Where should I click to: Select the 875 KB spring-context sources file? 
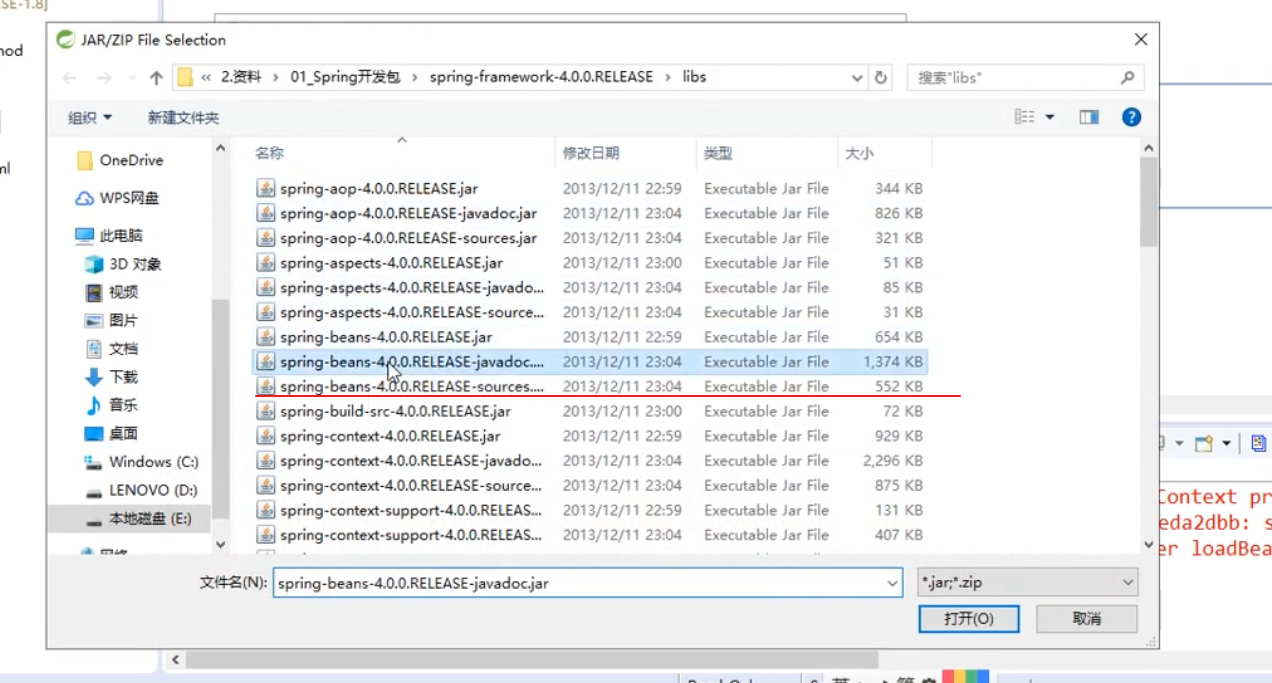591,485
